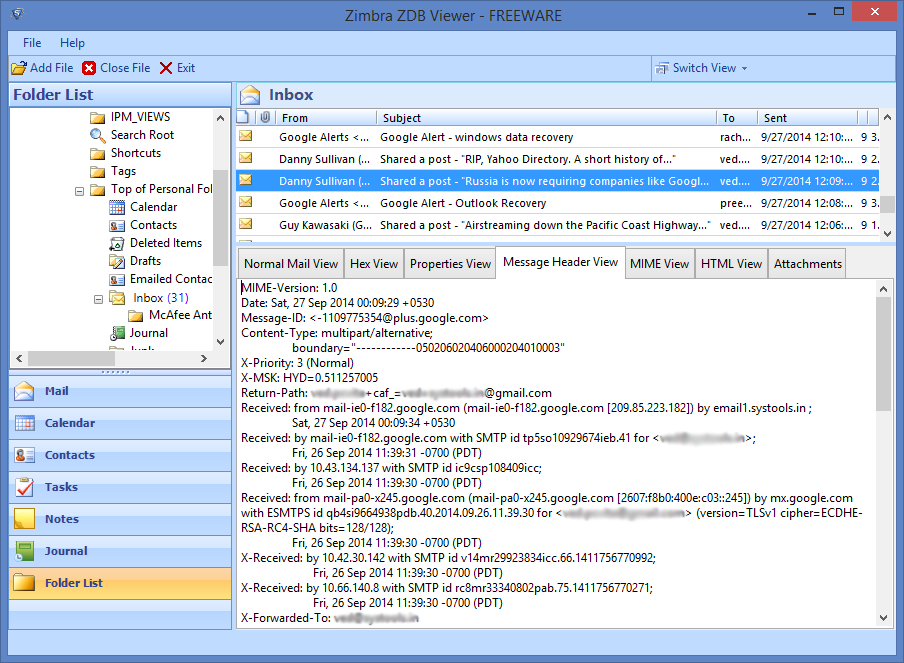The width and height of the screenshot is (904, 663).
Task: Select the Russia is now requiring companies message
Action: [558, 181]
